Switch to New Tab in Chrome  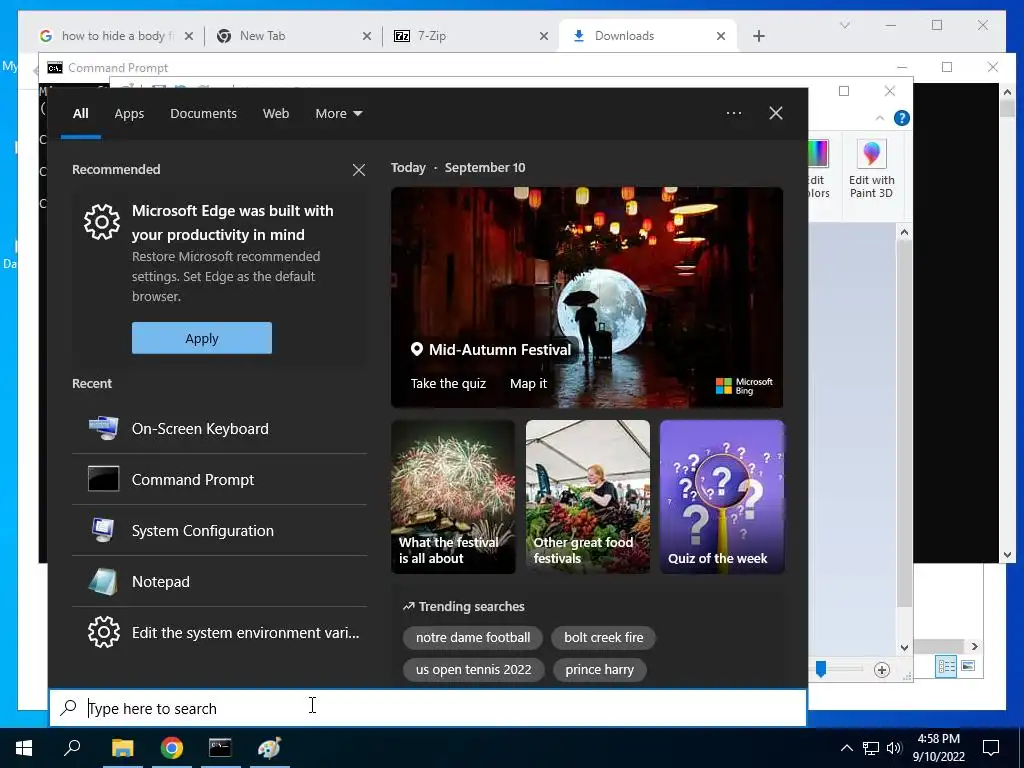295,36
